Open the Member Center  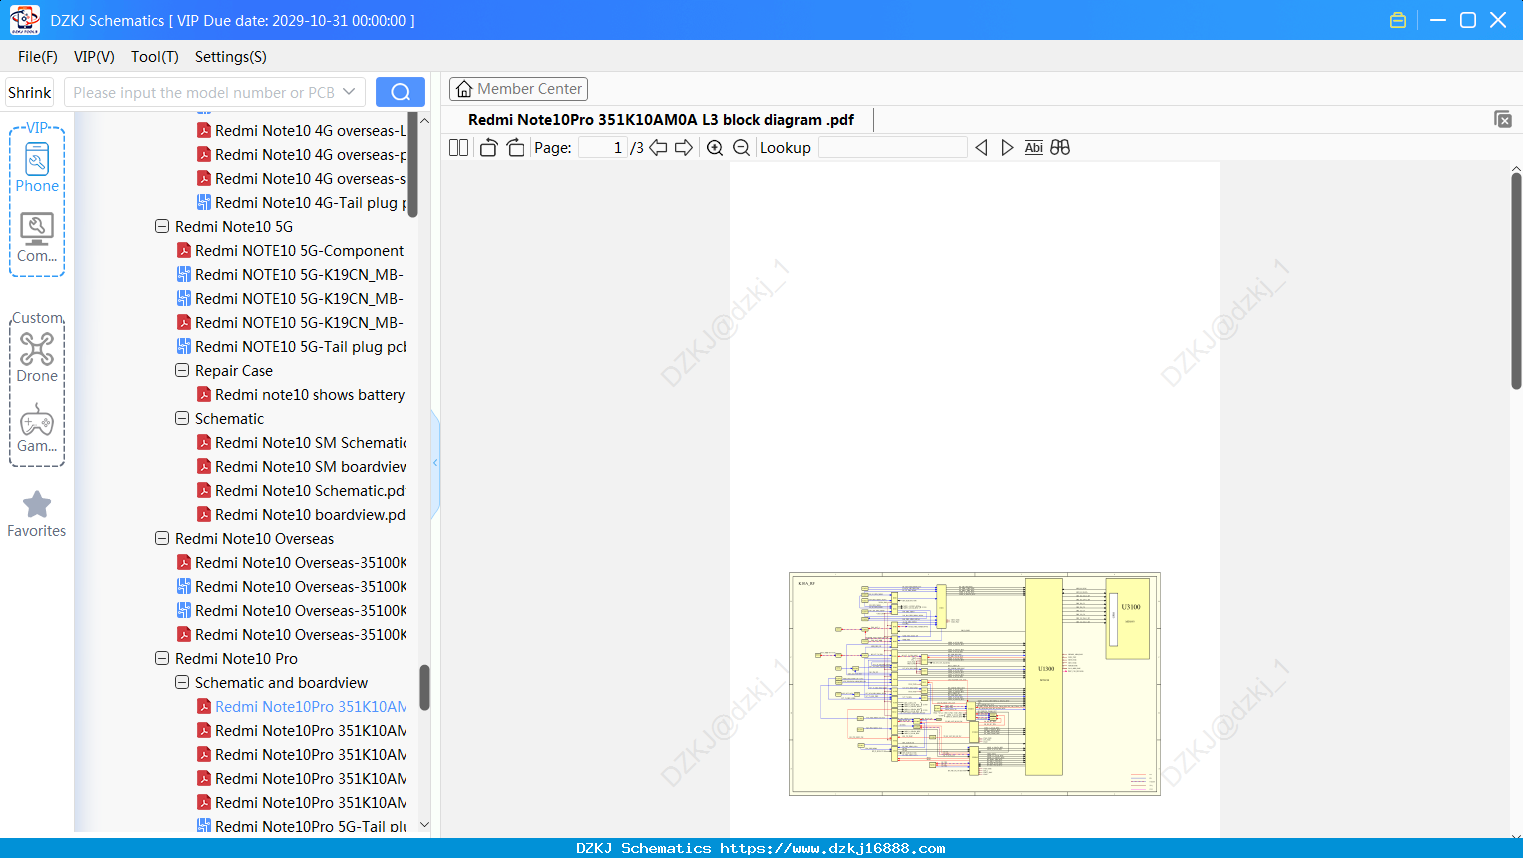pos(518,89)
